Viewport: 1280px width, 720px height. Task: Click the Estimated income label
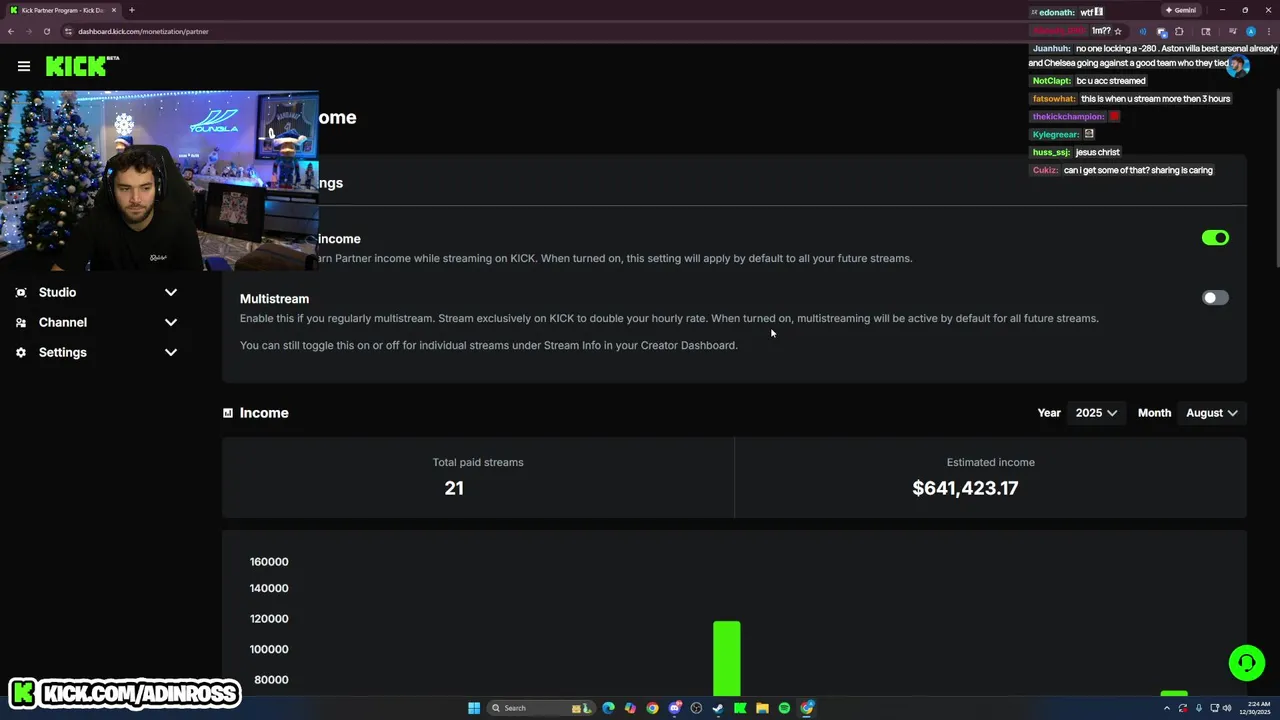991,462
